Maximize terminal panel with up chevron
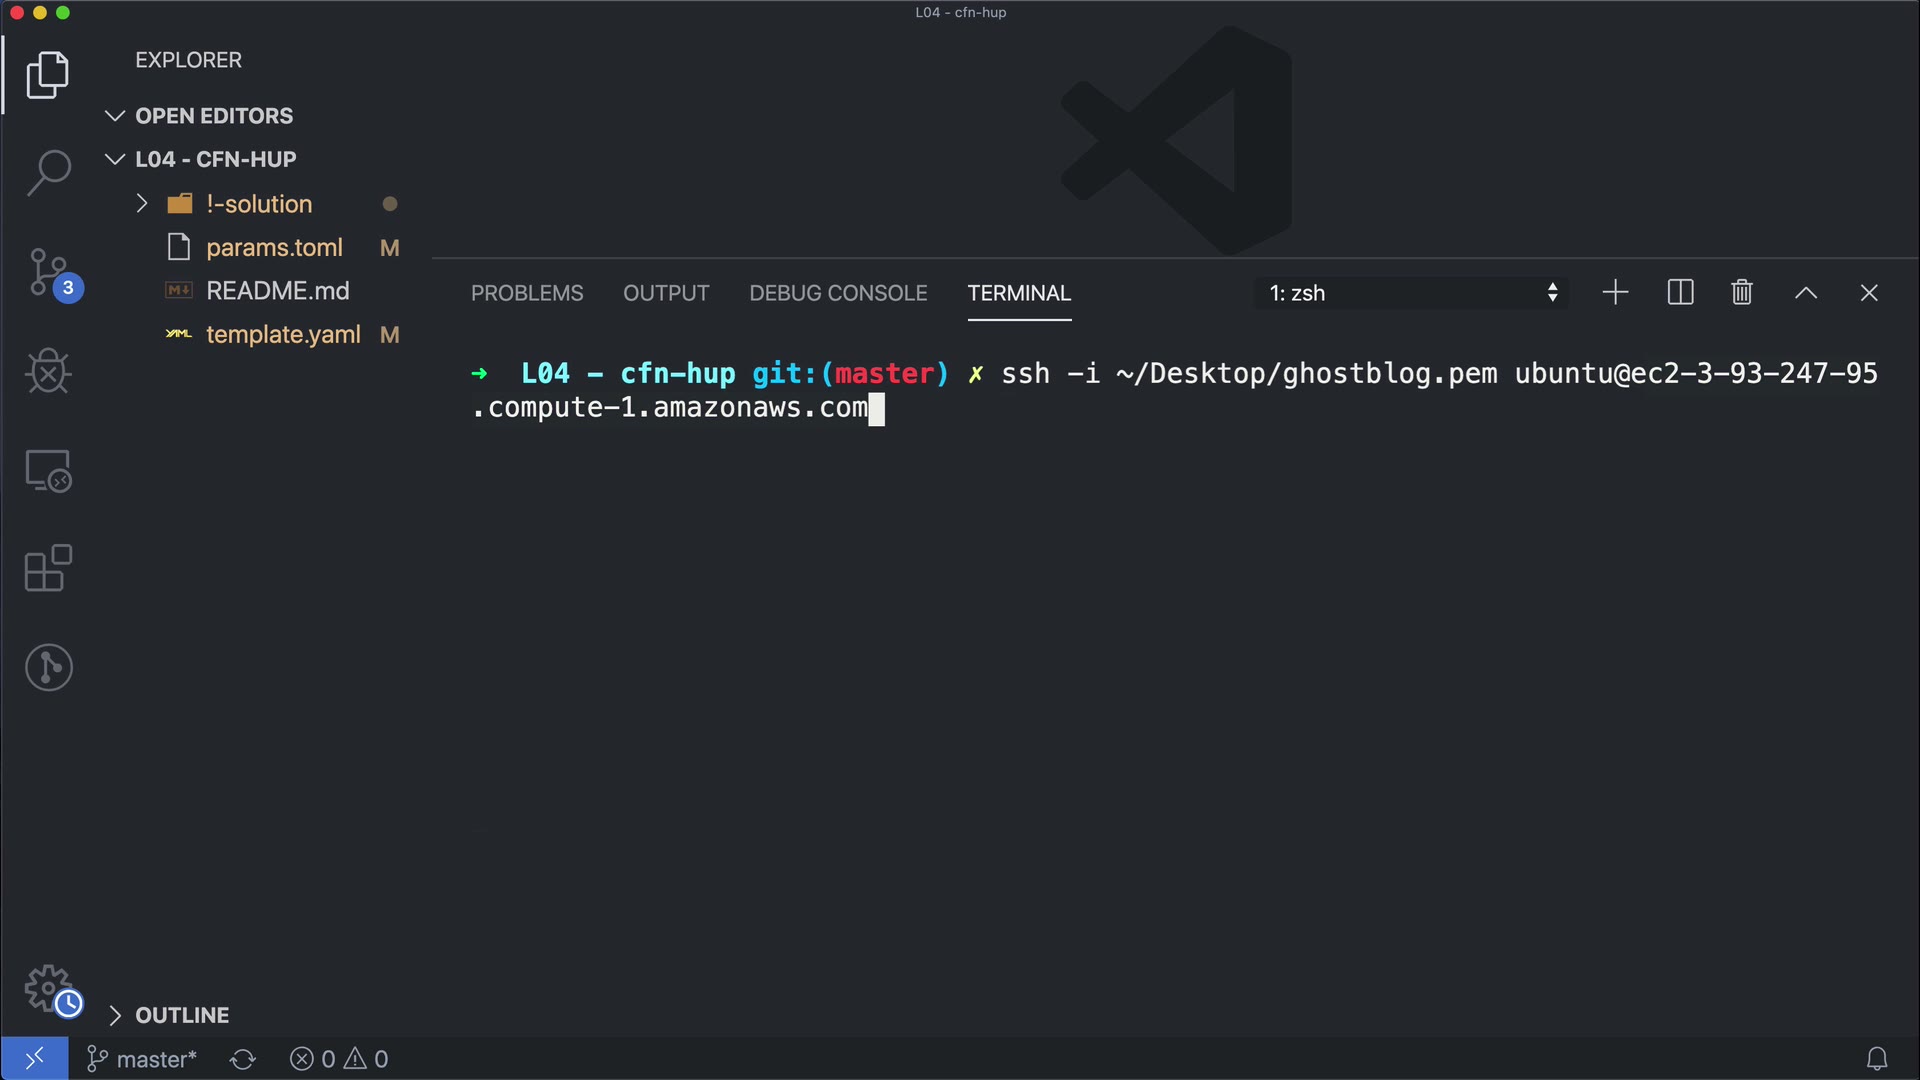The image size is (1920, 1080). pyautogui.click(x=1805, y=293)
